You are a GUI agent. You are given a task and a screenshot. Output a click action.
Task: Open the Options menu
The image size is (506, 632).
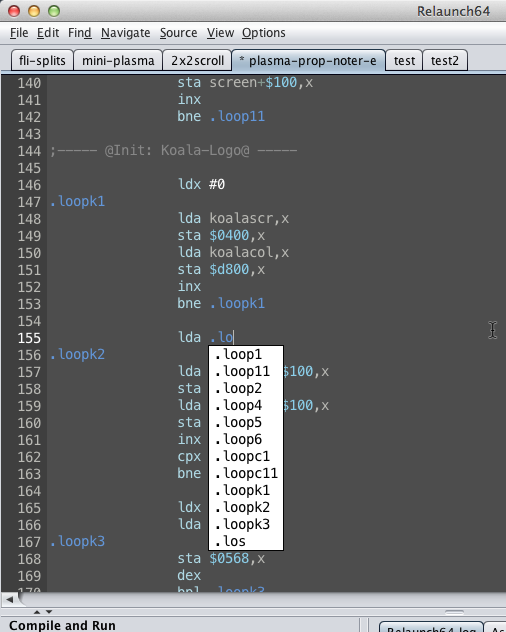(x=264, y=33)
